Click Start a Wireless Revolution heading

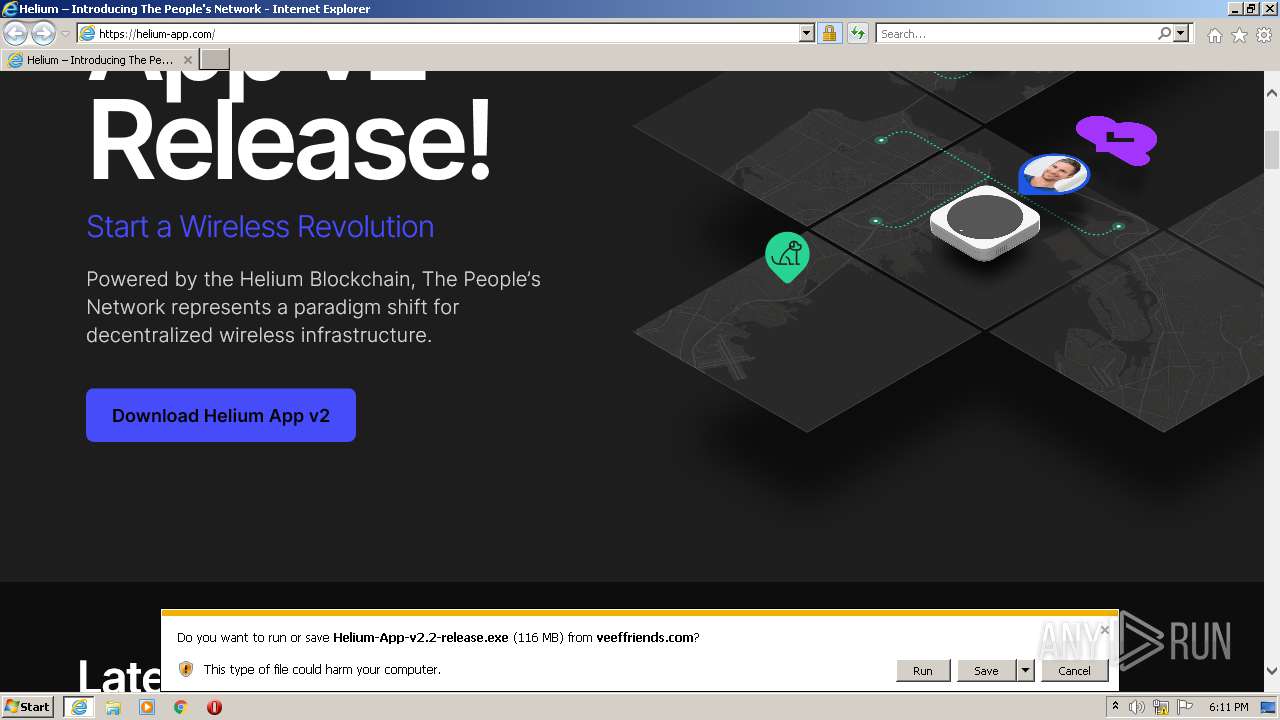[x=260, y=227]
